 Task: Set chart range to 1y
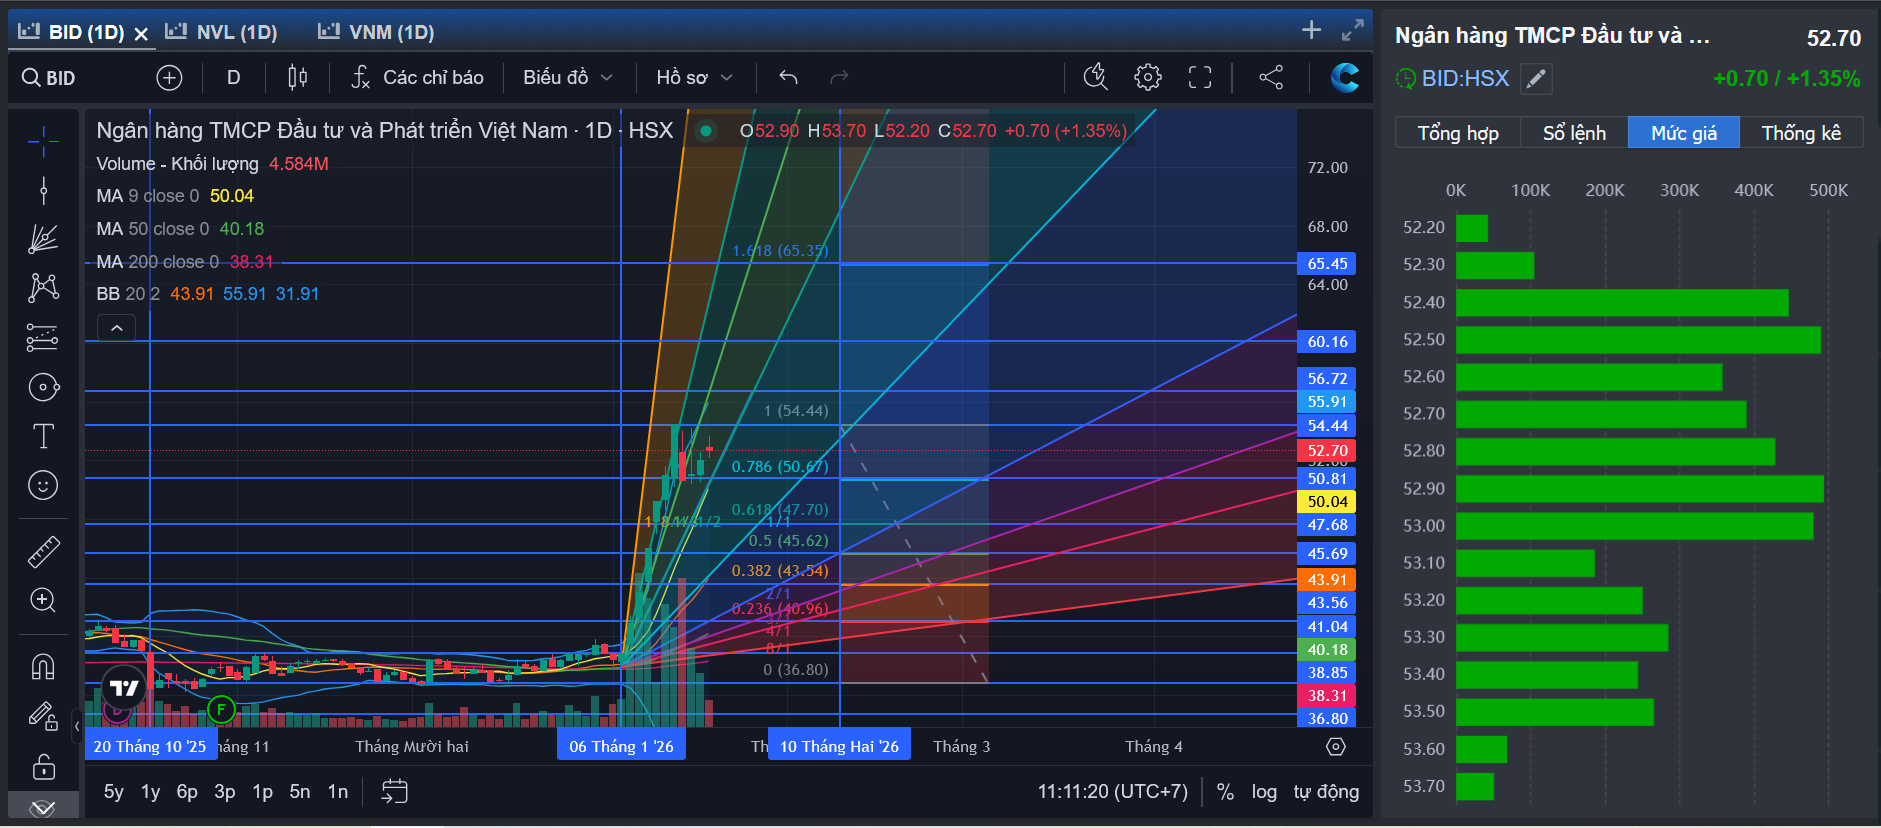point(151,792)
